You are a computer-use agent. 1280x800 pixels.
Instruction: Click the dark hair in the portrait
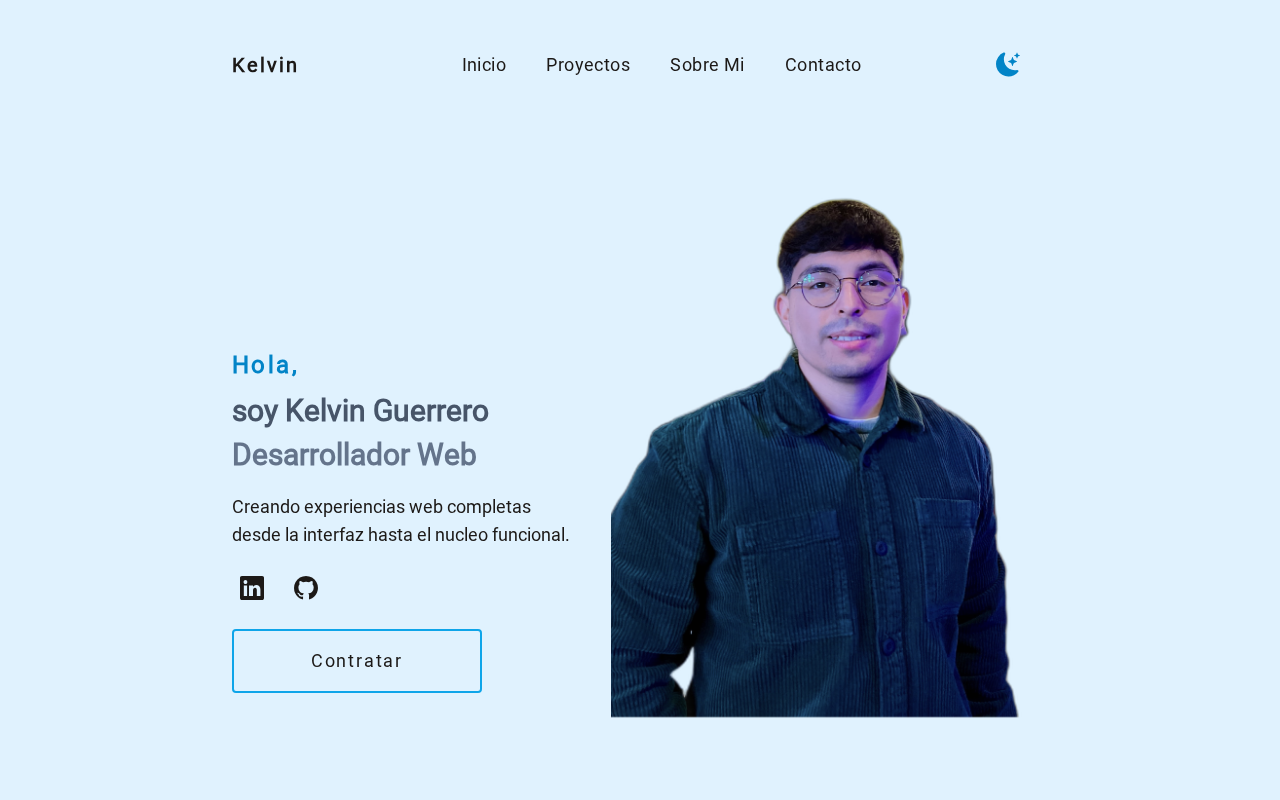pyautogui.click(x=842, y=230)
